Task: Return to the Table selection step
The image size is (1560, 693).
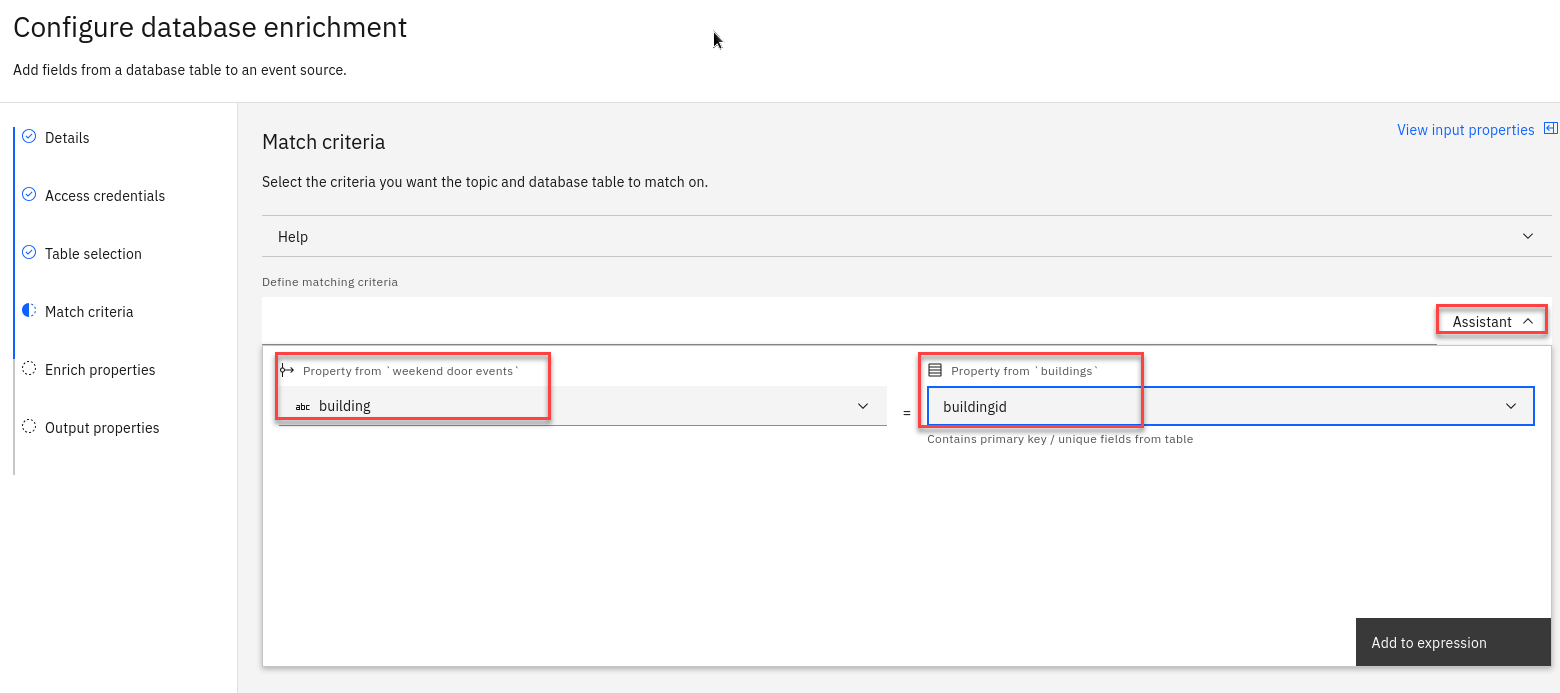Action: (x=93, y=254)
